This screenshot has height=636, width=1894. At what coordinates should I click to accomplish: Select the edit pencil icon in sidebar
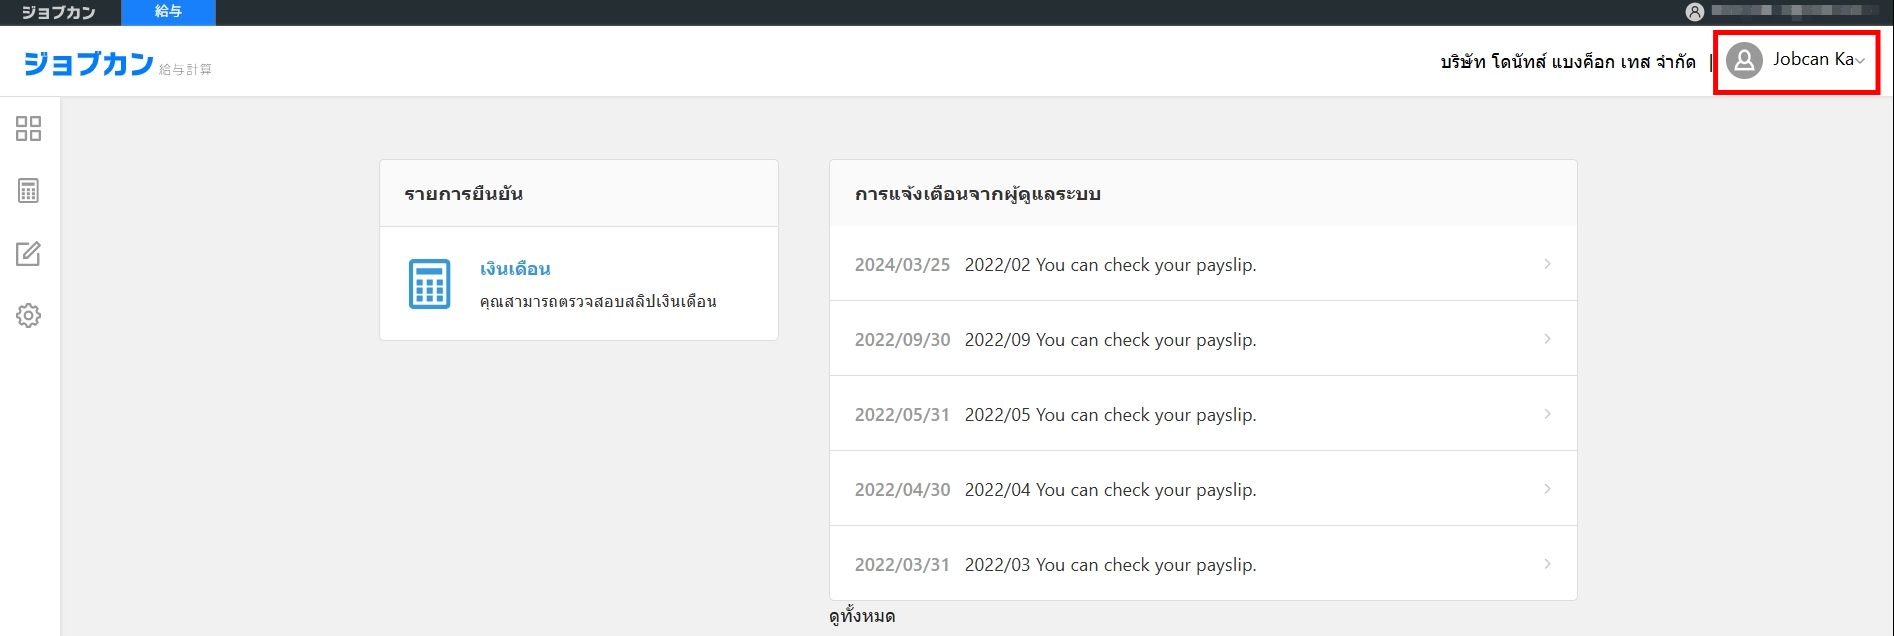coord(28,253)
